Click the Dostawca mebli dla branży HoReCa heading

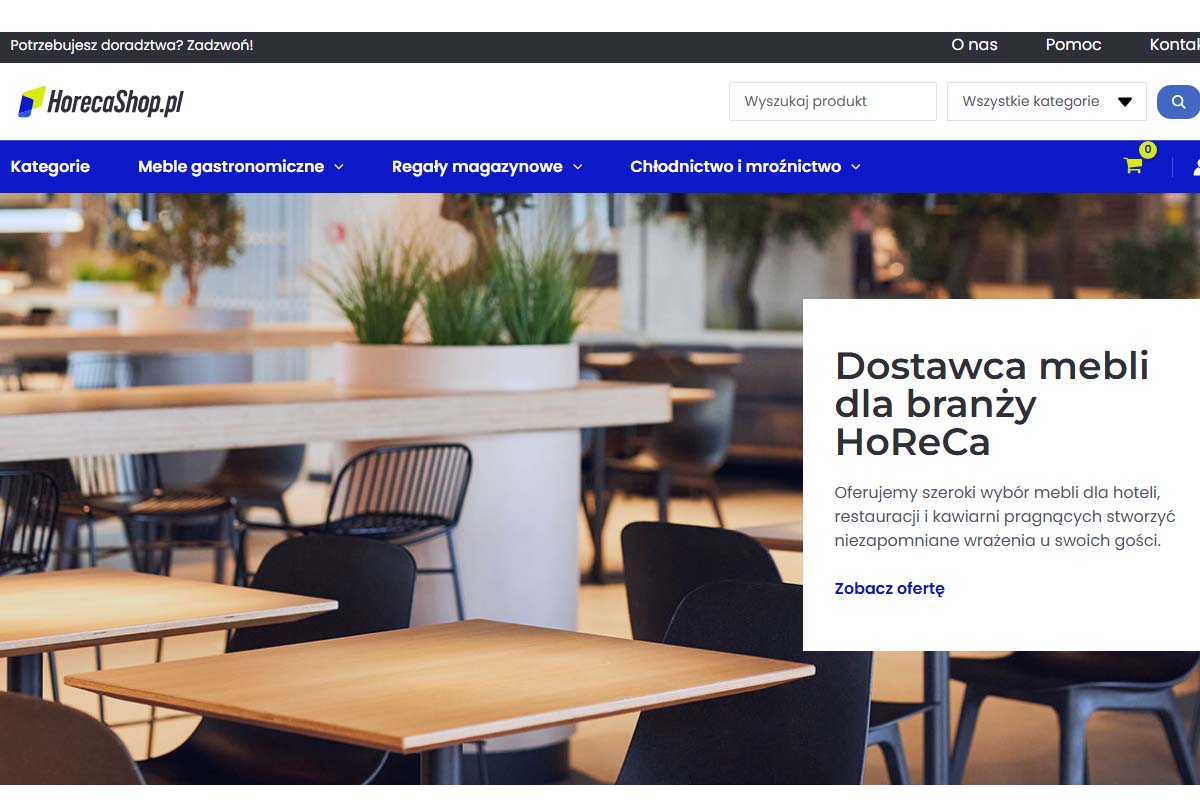(992, 403)
